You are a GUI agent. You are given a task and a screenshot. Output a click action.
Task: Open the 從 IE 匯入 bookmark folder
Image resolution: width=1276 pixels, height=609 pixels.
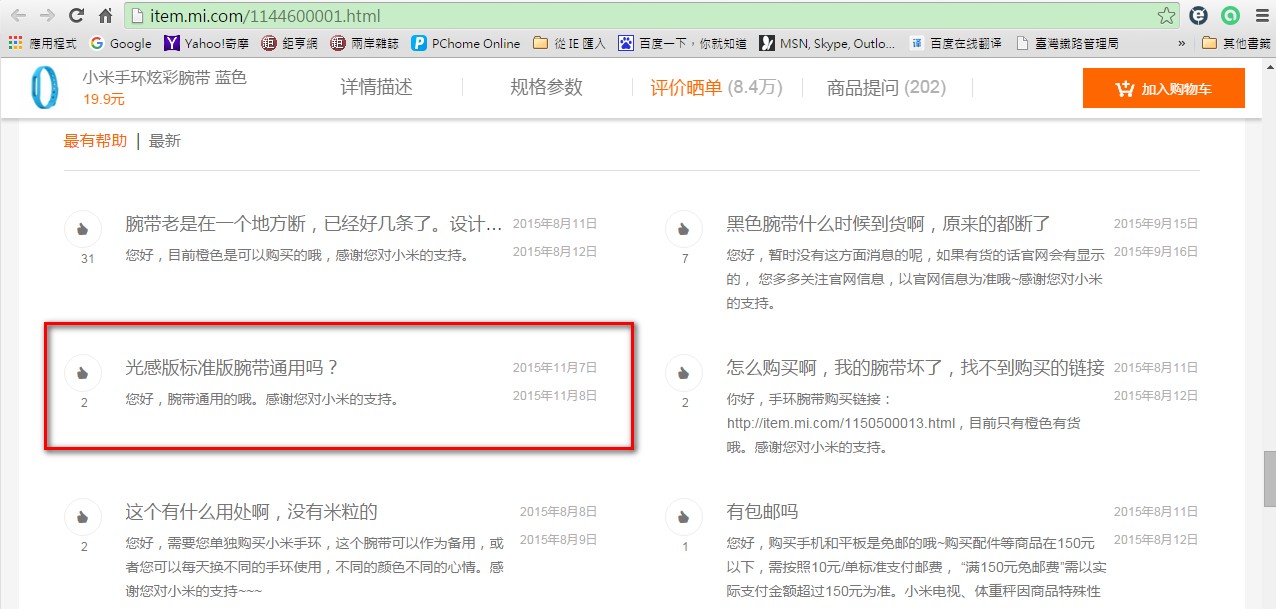tap(570, 43)
